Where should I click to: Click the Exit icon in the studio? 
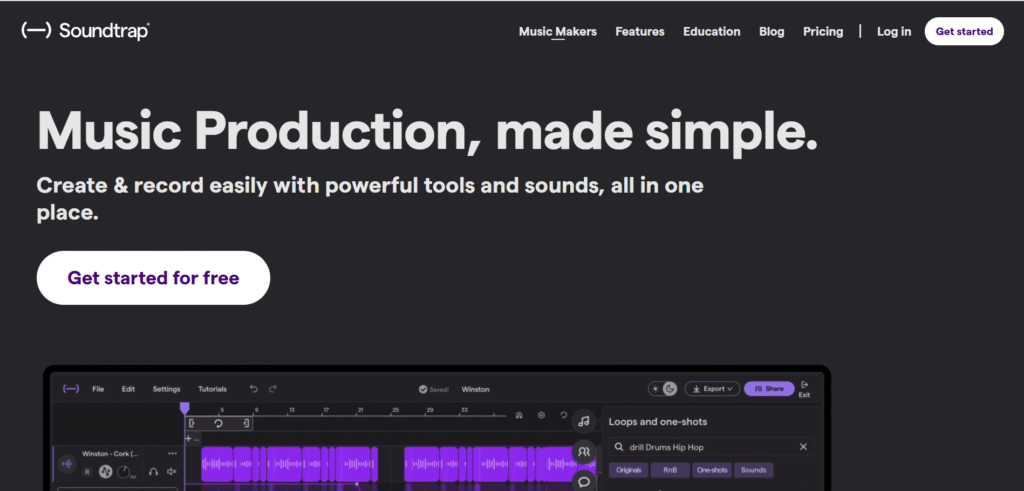pyautogui.click(x=804, y=389)
